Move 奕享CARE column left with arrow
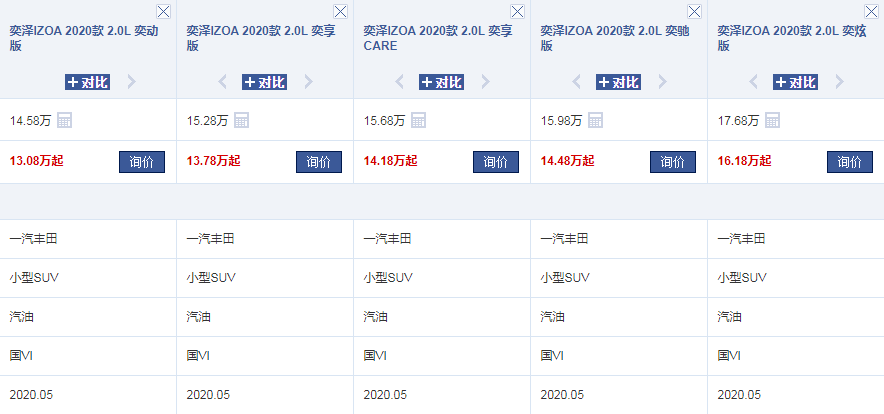The width and height of the screenshot is (884, 414). (400, 82)
